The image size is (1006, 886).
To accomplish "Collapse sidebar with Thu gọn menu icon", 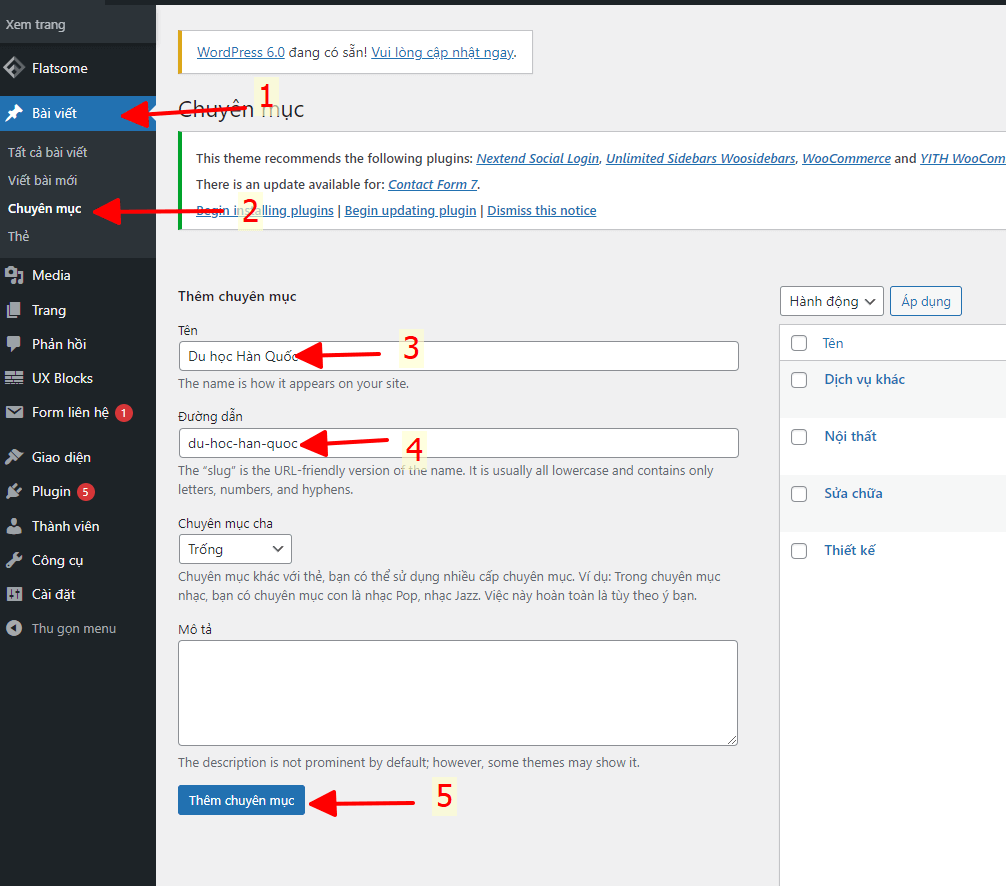I will click(x=14, y=629).
